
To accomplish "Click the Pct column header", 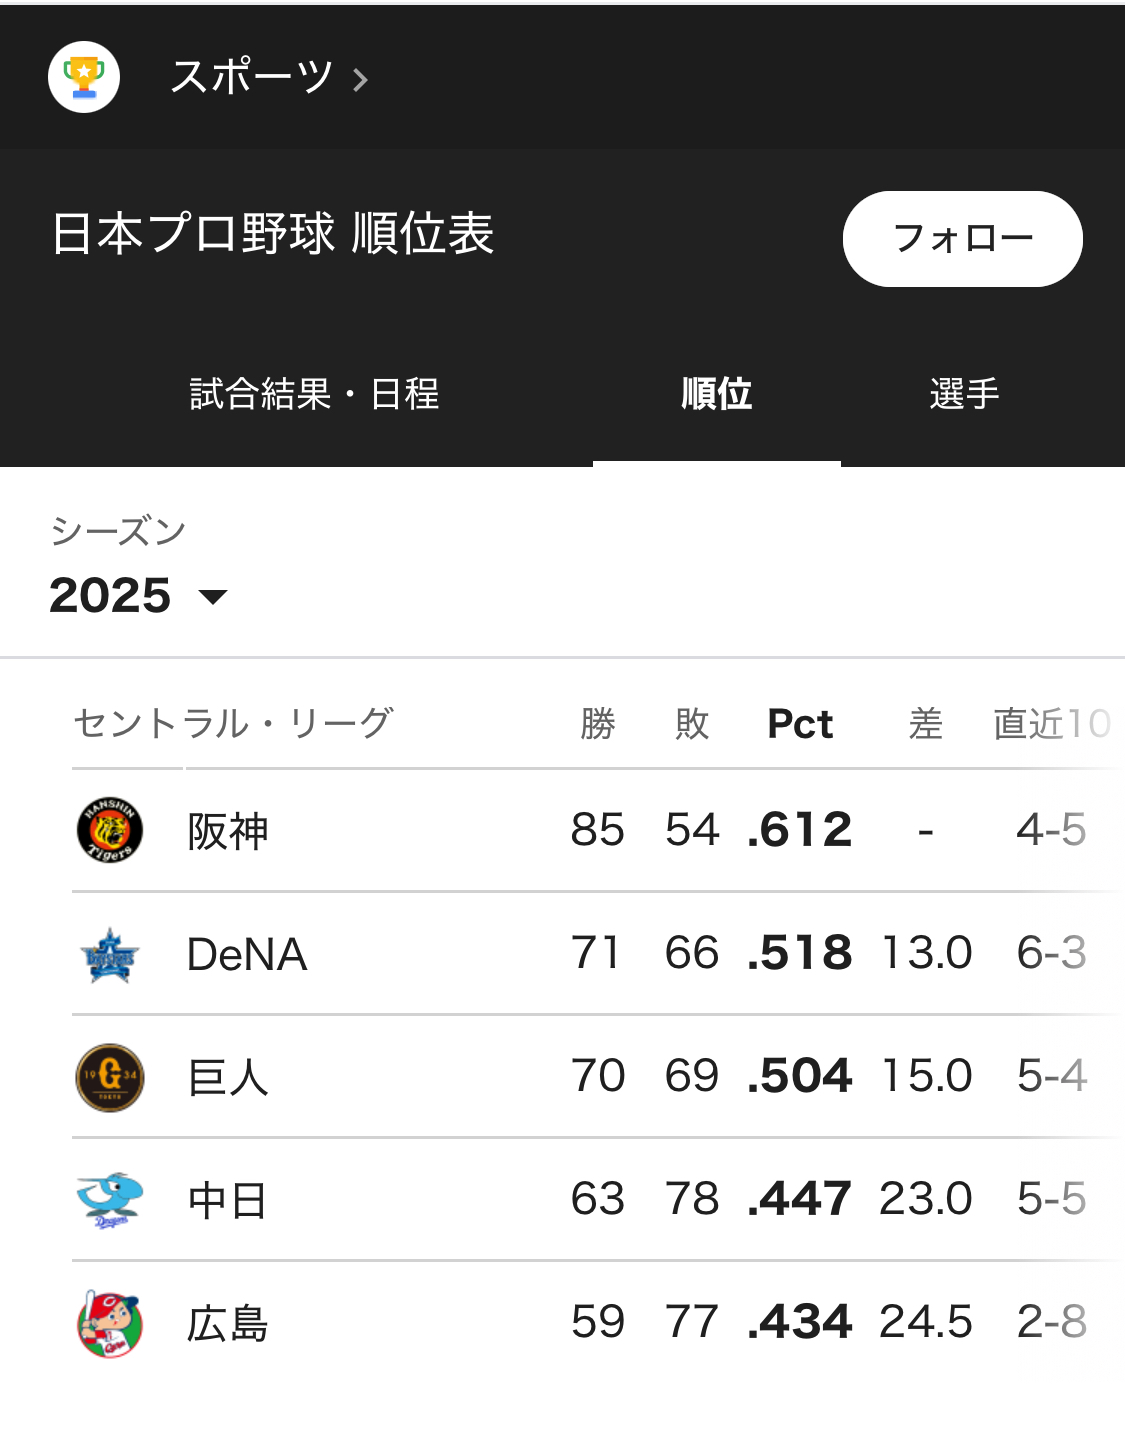I will click(800, 723).
